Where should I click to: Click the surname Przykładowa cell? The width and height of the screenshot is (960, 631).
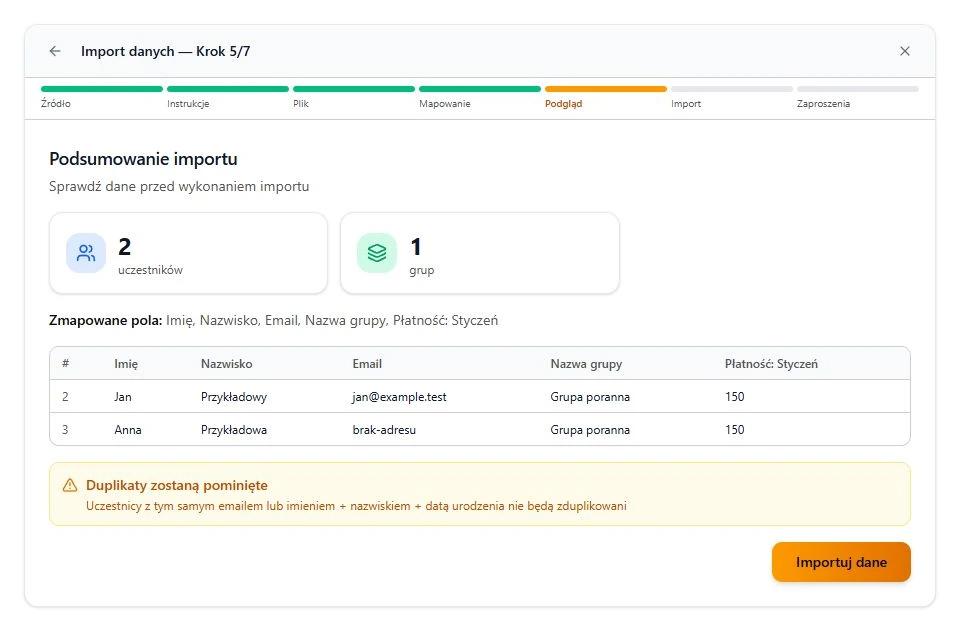pyautogui.click(x=234, y=430)
